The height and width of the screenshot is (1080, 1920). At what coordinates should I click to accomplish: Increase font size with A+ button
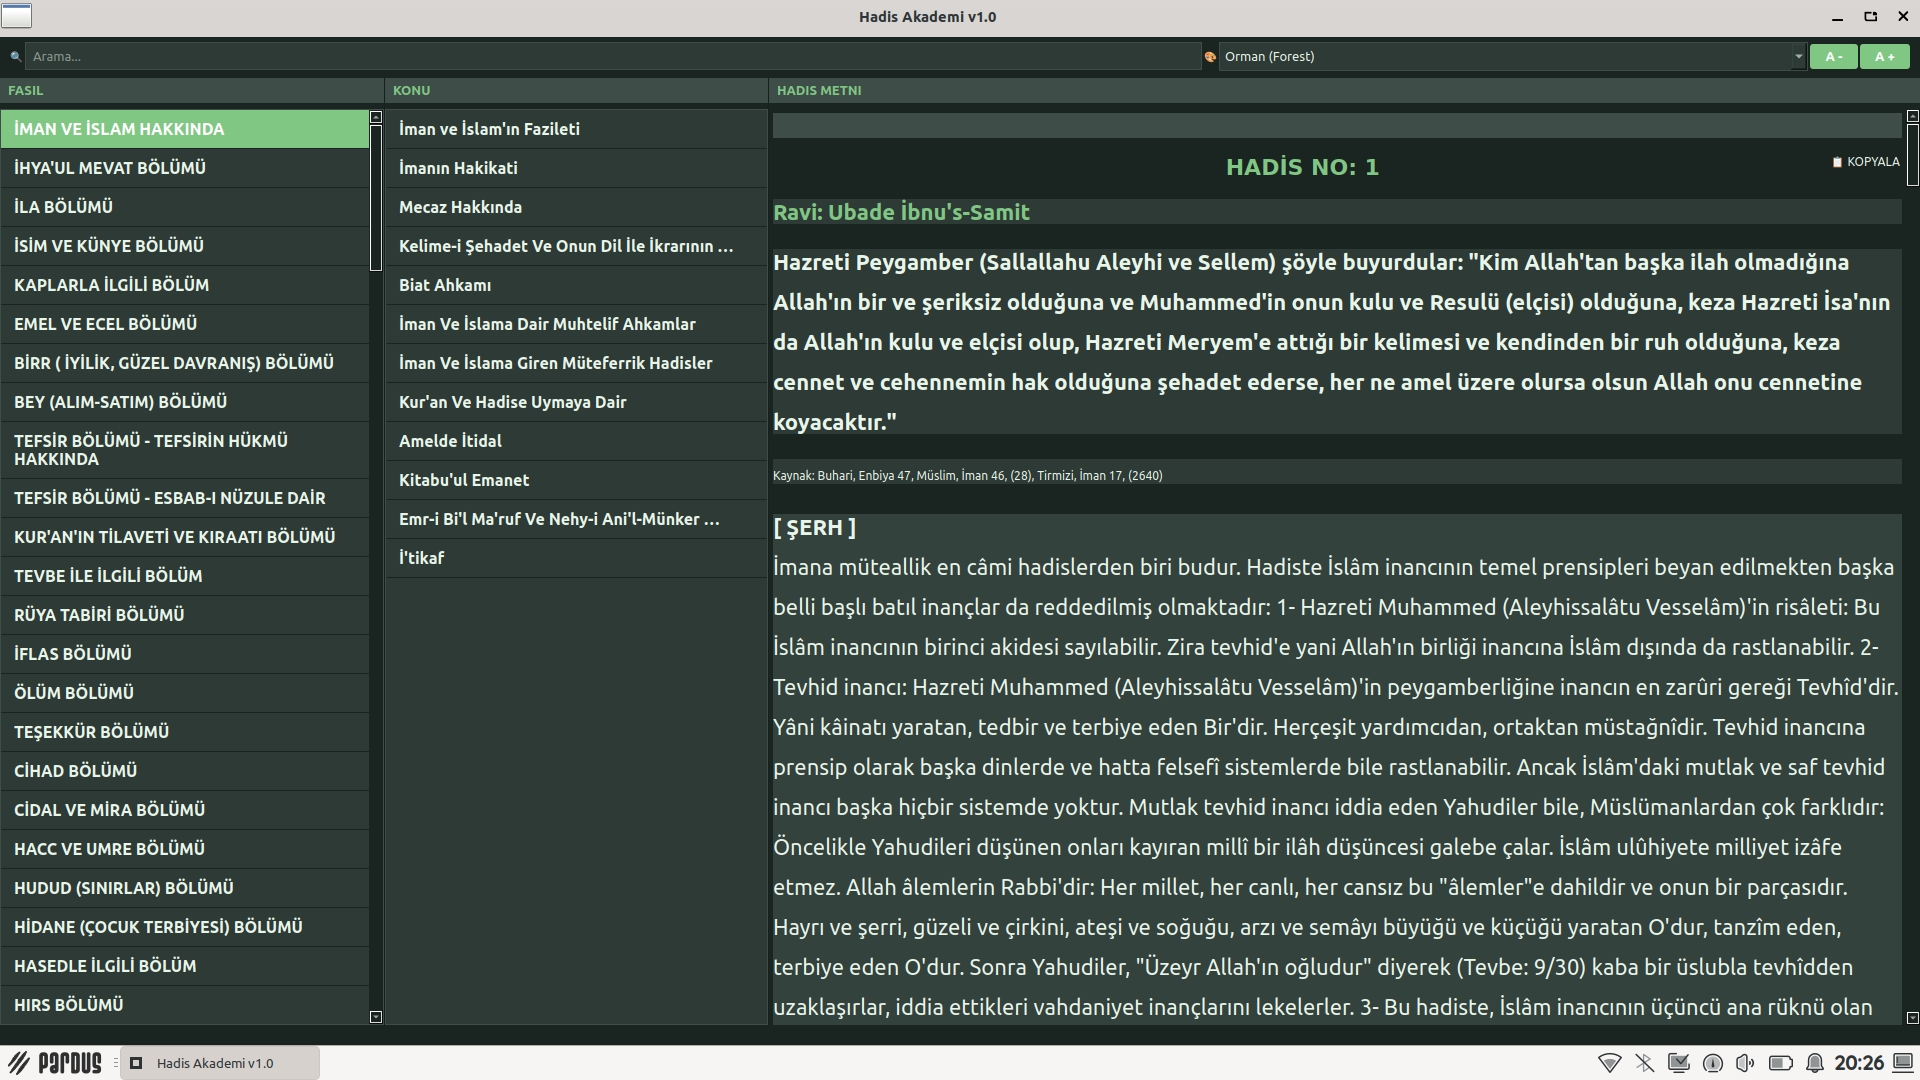pyautogui.click(x=1884, y=57)
